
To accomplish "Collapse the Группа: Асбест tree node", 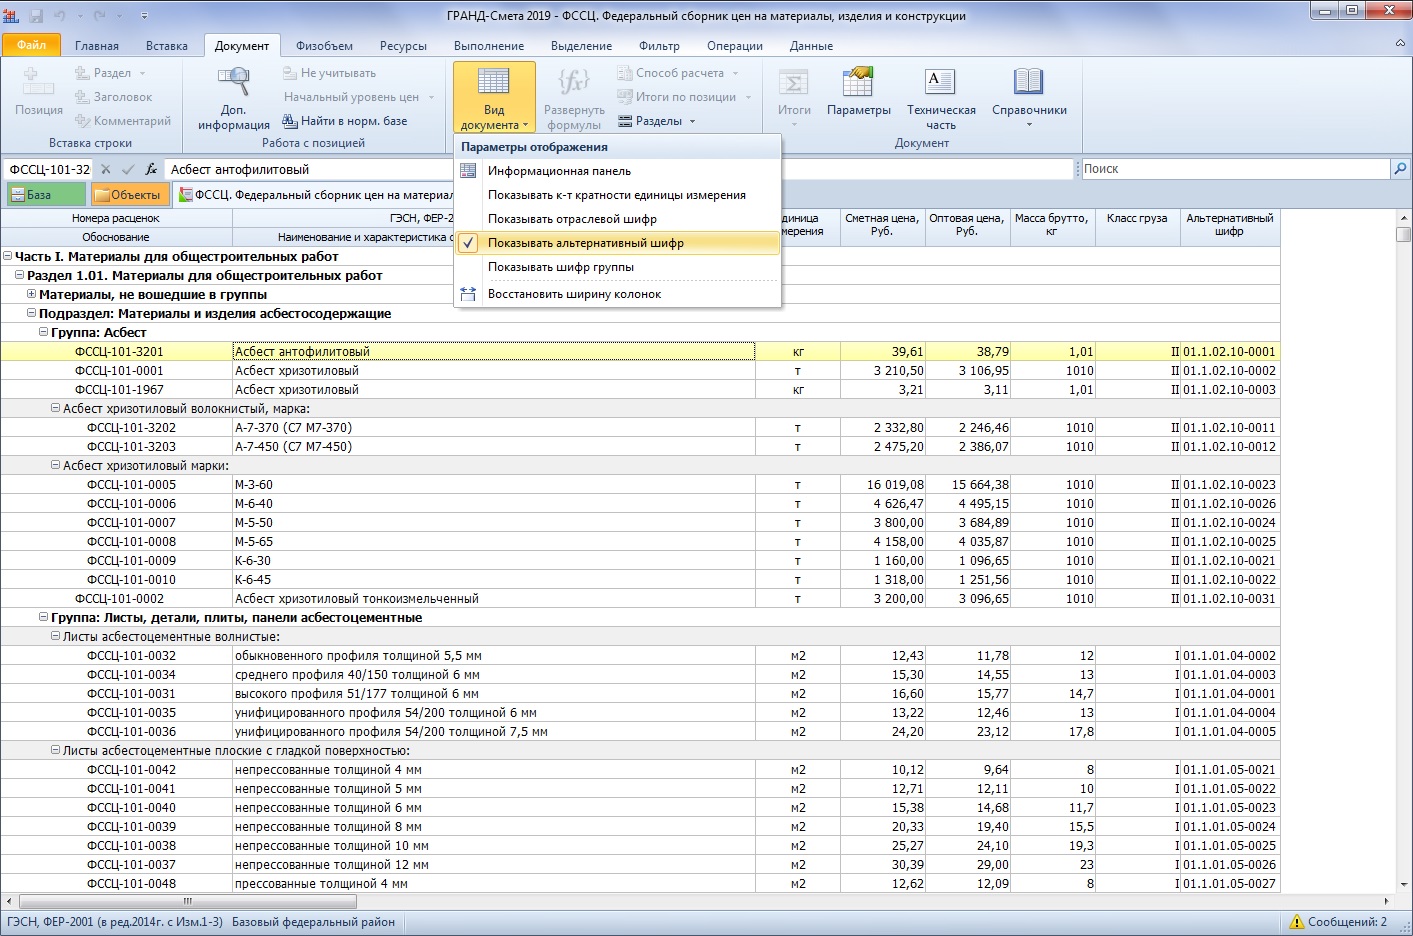I will point(43,332).
